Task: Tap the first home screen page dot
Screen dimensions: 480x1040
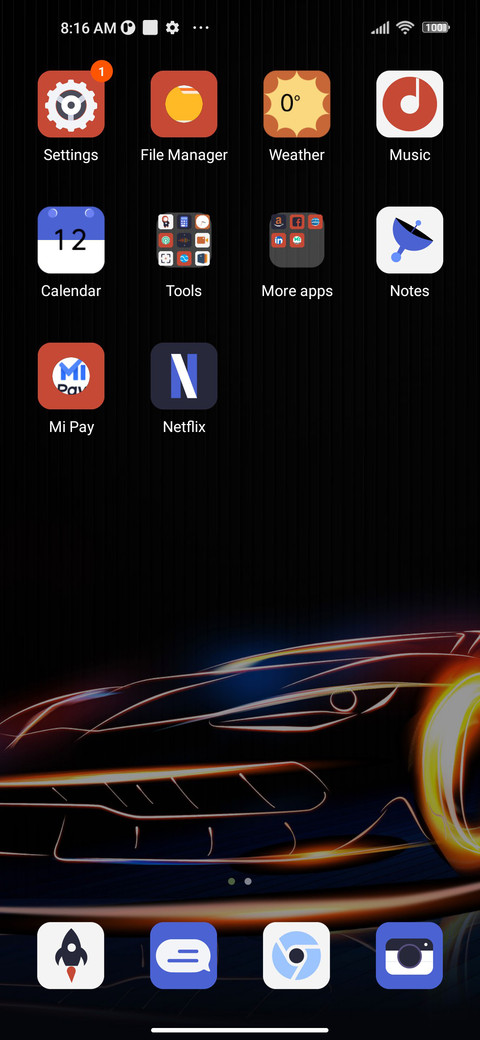Action: pos(231,881)
